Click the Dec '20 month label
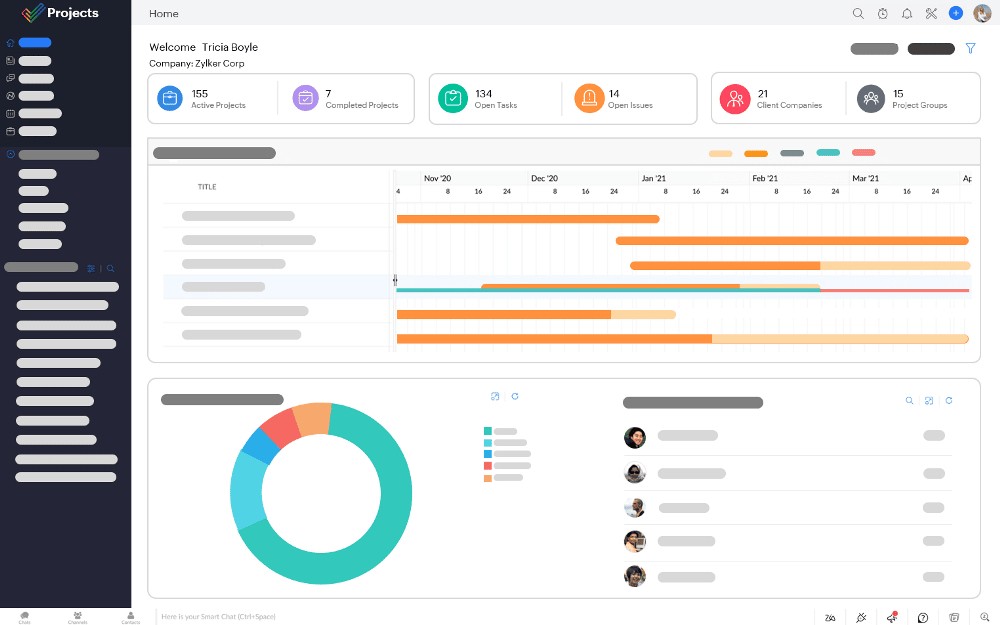Screen dimensions: 1000x625 pyautogui.click(x=545, y=178)
